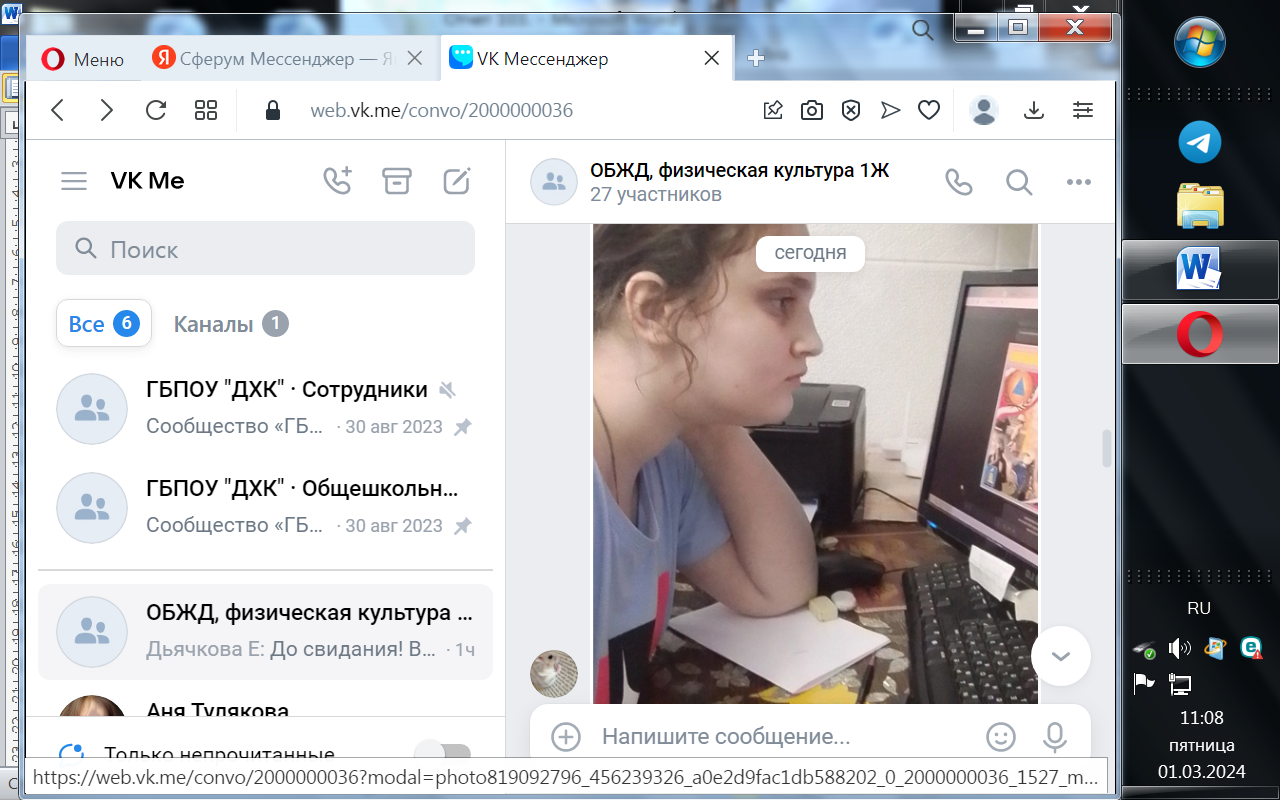Viewport: 1280px width, 800px height.
Task: Compose a new message with the pencil icon
Action: click(457, 181)
